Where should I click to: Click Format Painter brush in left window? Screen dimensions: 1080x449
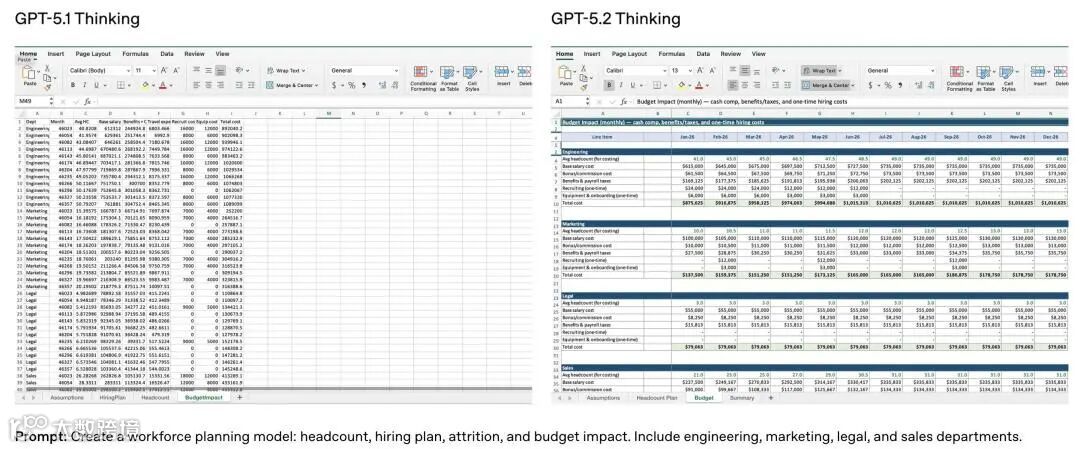coord(48,87)
